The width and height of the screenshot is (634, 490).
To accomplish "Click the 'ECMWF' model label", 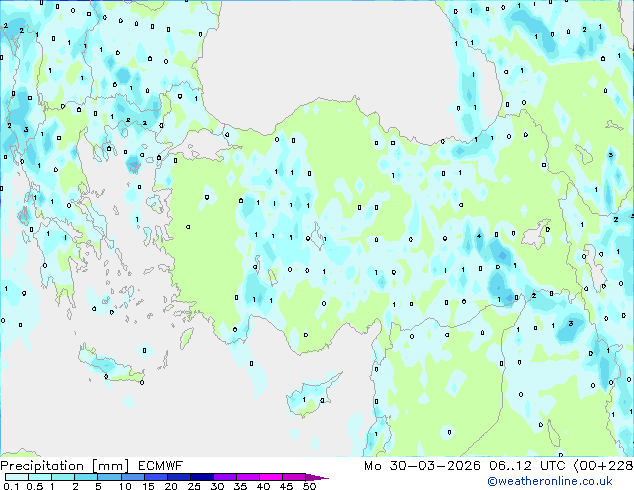I will point(161,466).
